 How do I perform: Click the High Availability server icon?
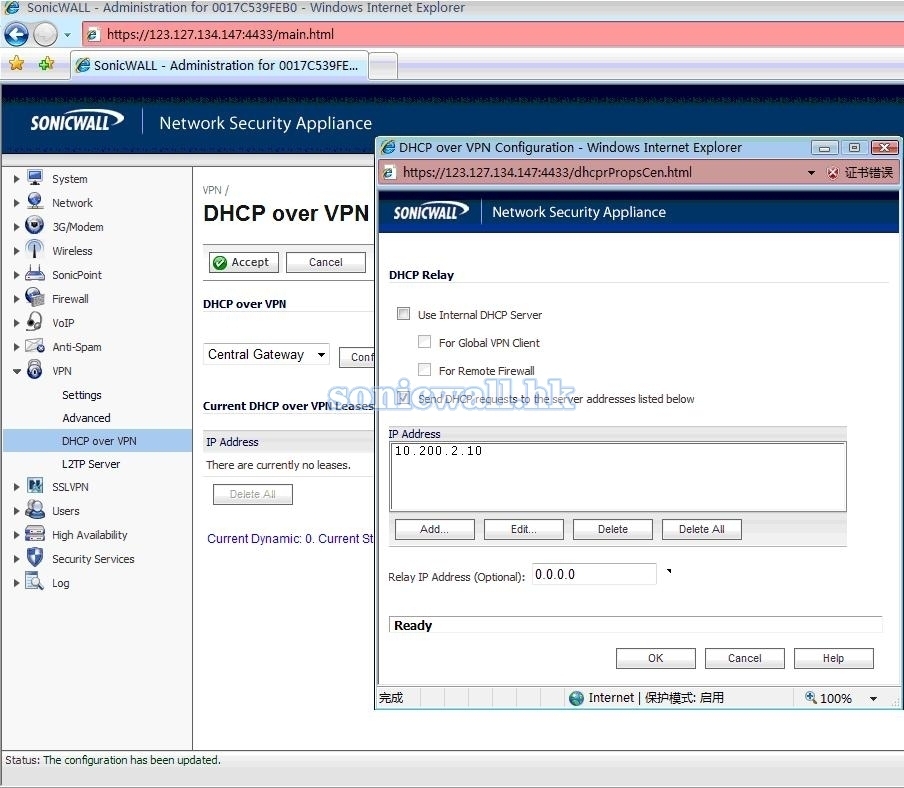[x=35, y=534]
